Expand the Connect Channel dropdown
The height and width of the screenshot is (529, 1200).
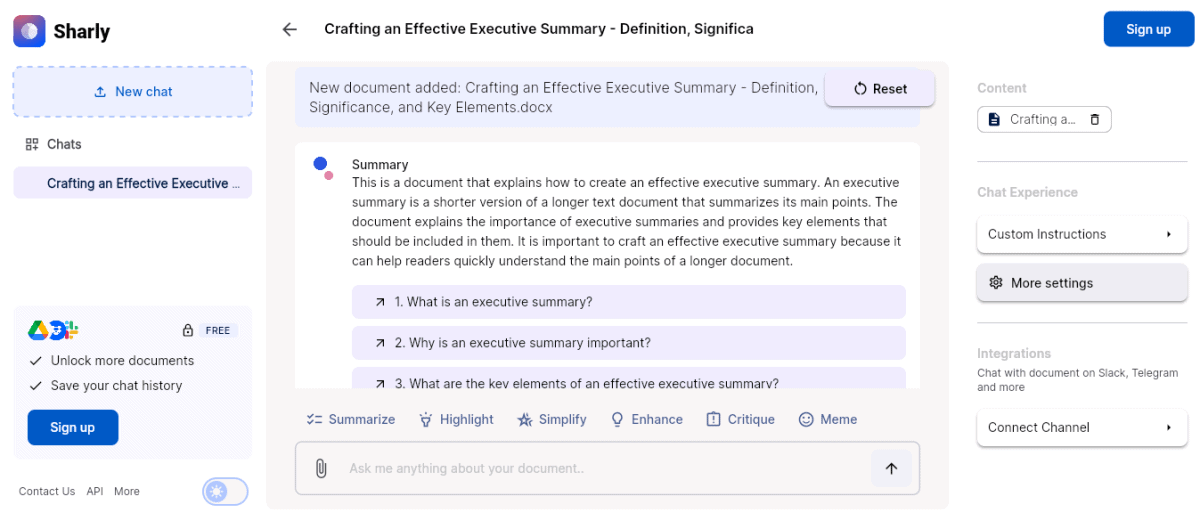click(x=1082, y=427)
